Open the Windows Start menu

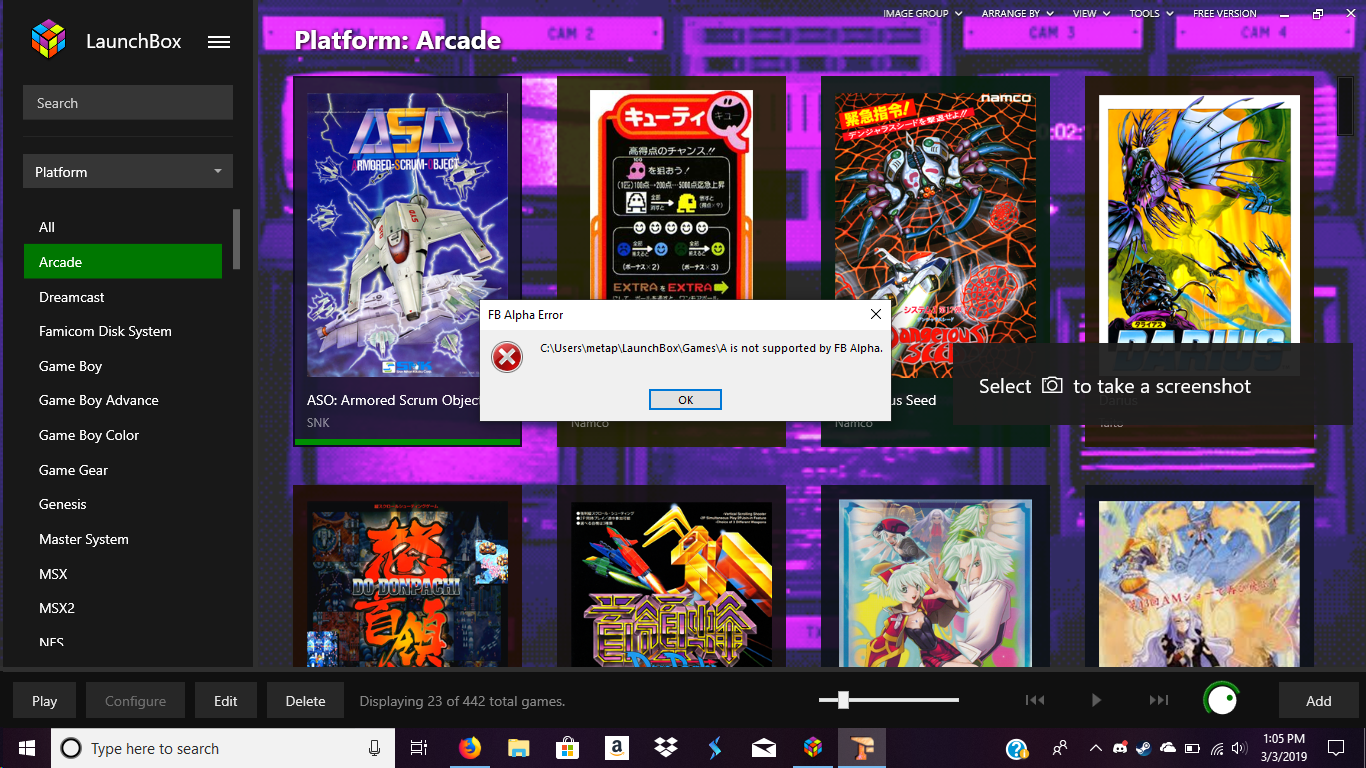25,748
